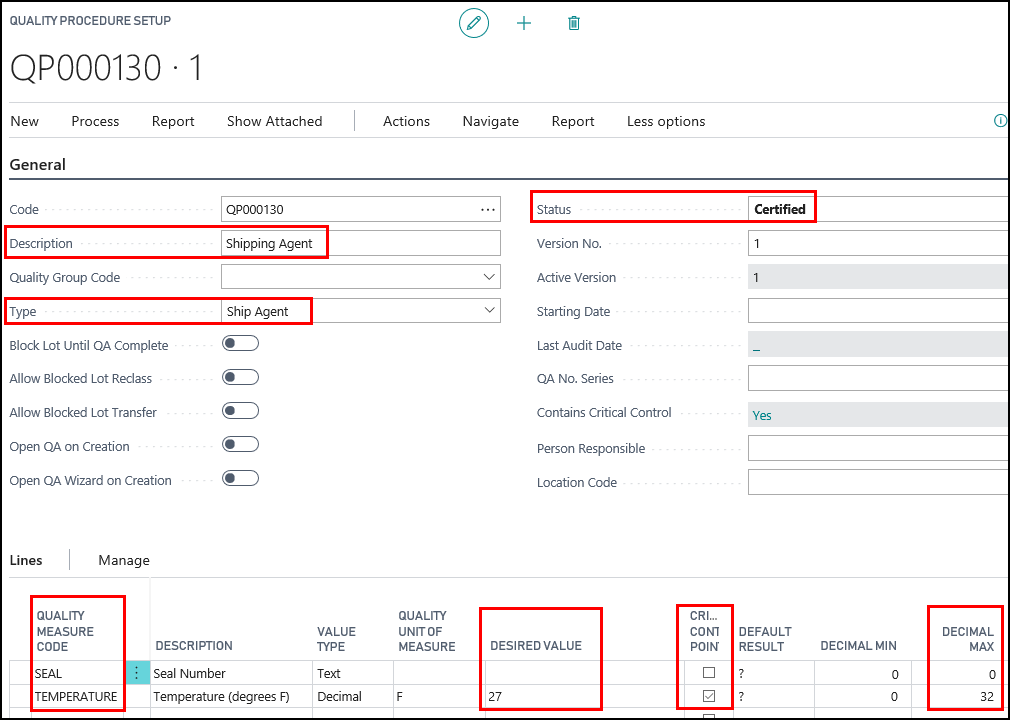Click the pencil edit icon
The image size is (1010, 720).
pyautogui.click(x=474, y=23)
